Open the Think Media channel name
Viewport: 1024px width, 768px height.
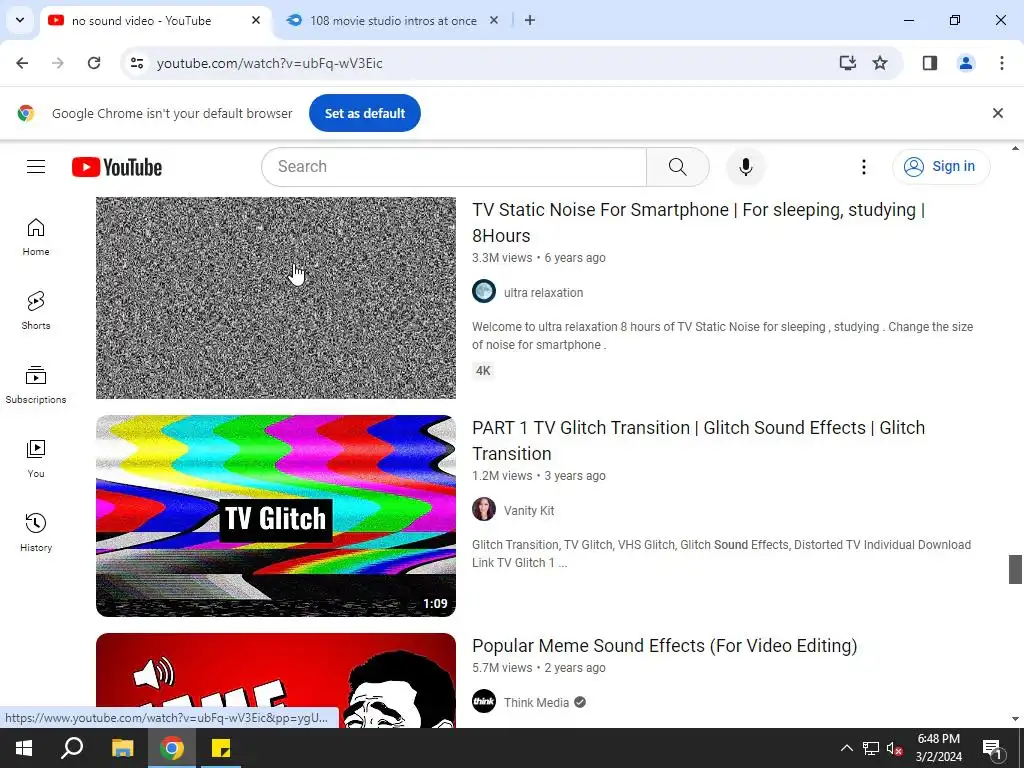coord(536,703)
